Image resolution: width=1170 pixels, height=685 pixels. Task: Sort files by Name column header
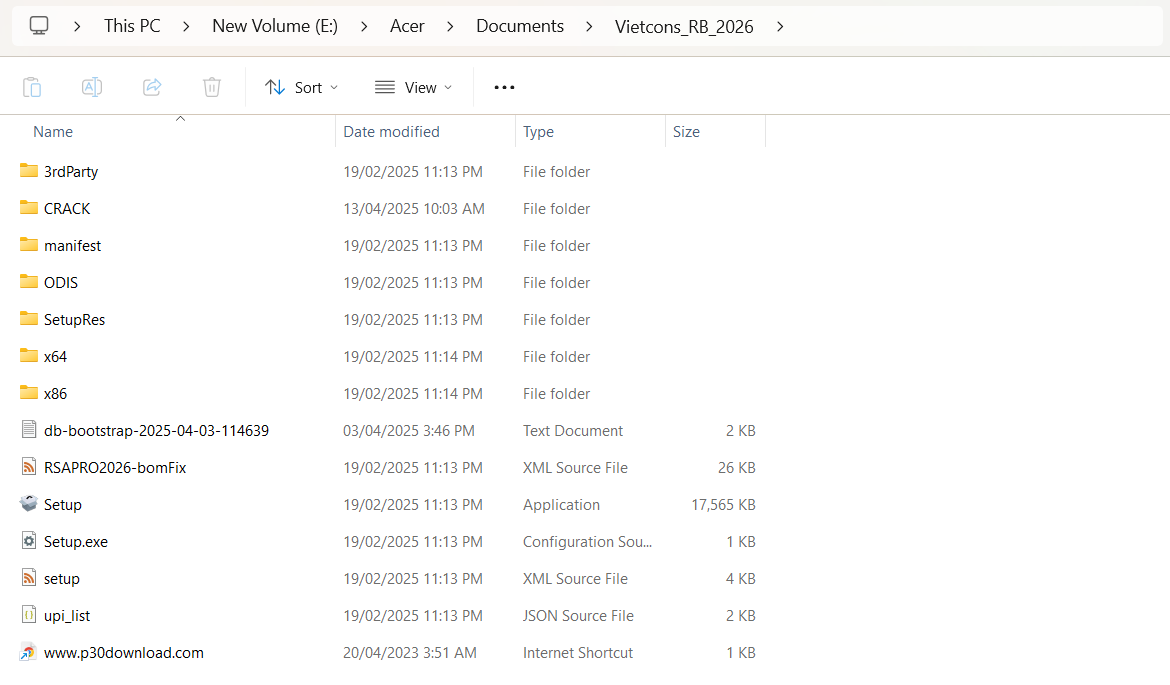(x=53, y=131)
